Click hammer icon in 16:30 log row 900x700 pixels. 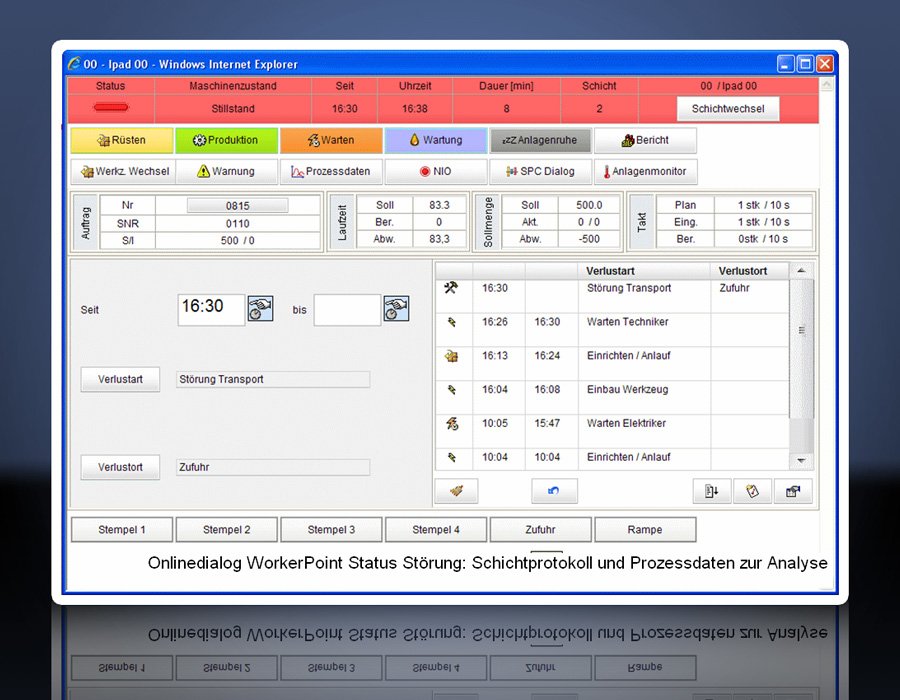point(451,287)
